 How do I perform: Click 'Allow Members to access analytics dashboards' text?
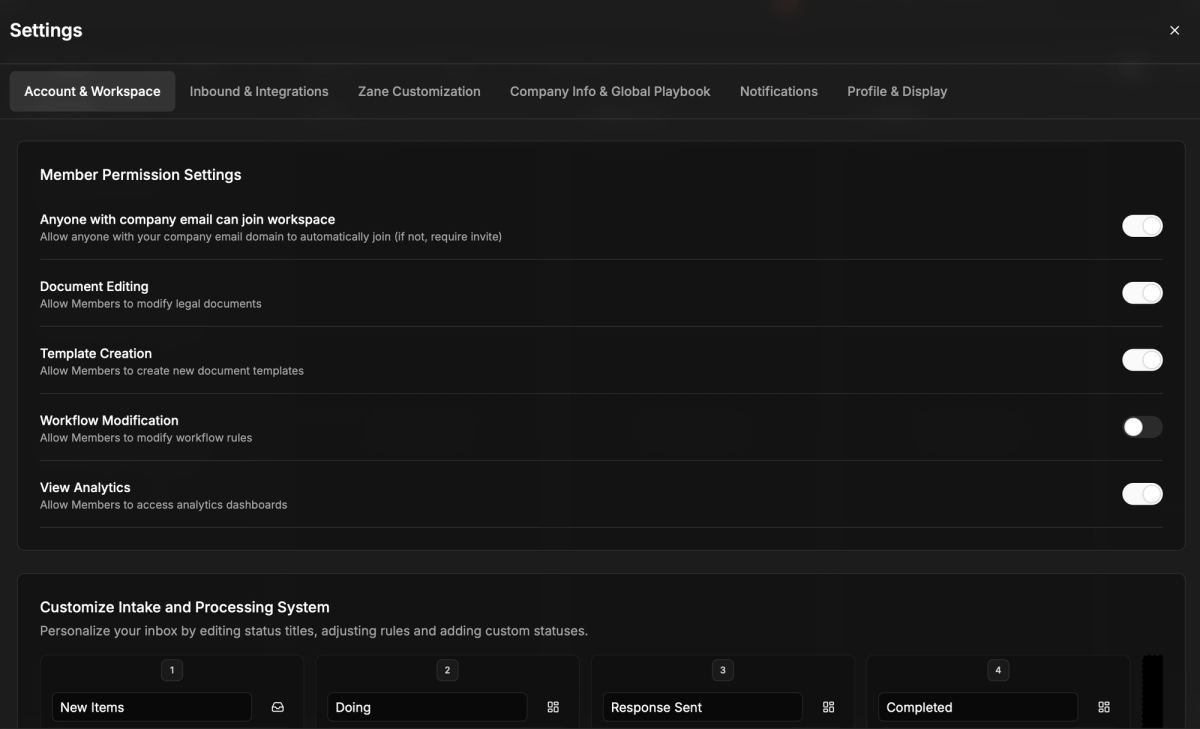[x=164, y=505]
